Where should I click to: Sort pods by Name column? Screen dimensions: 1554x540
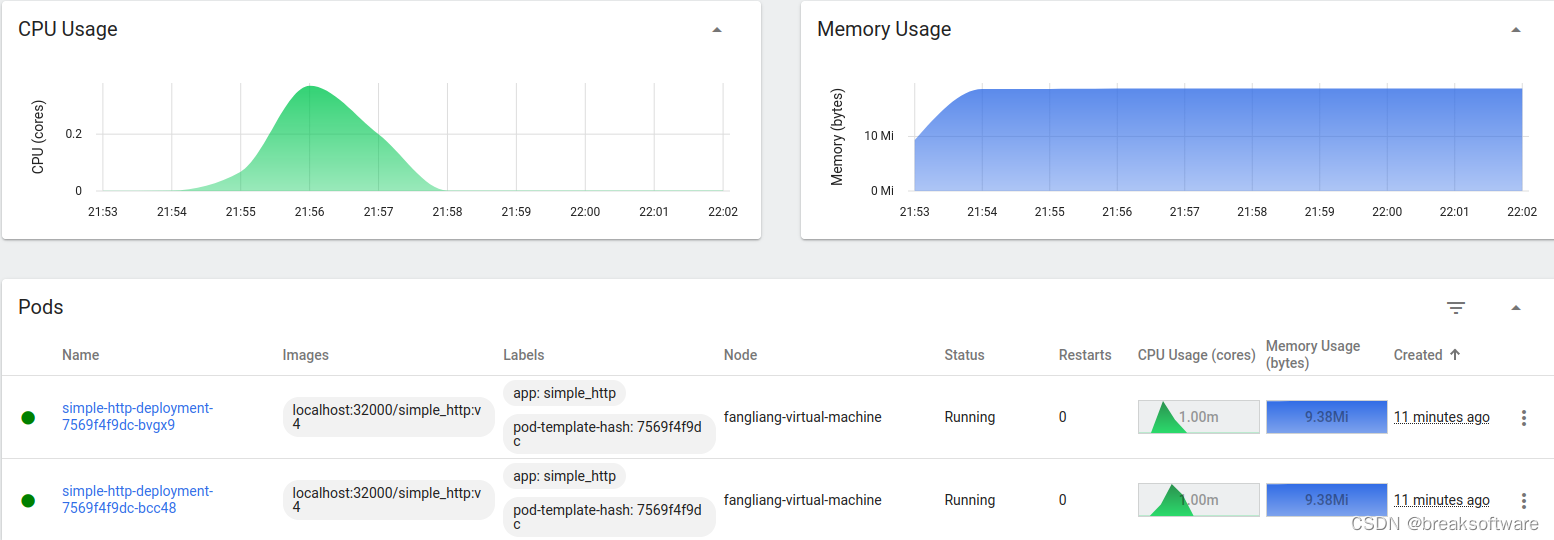(80, 355)
